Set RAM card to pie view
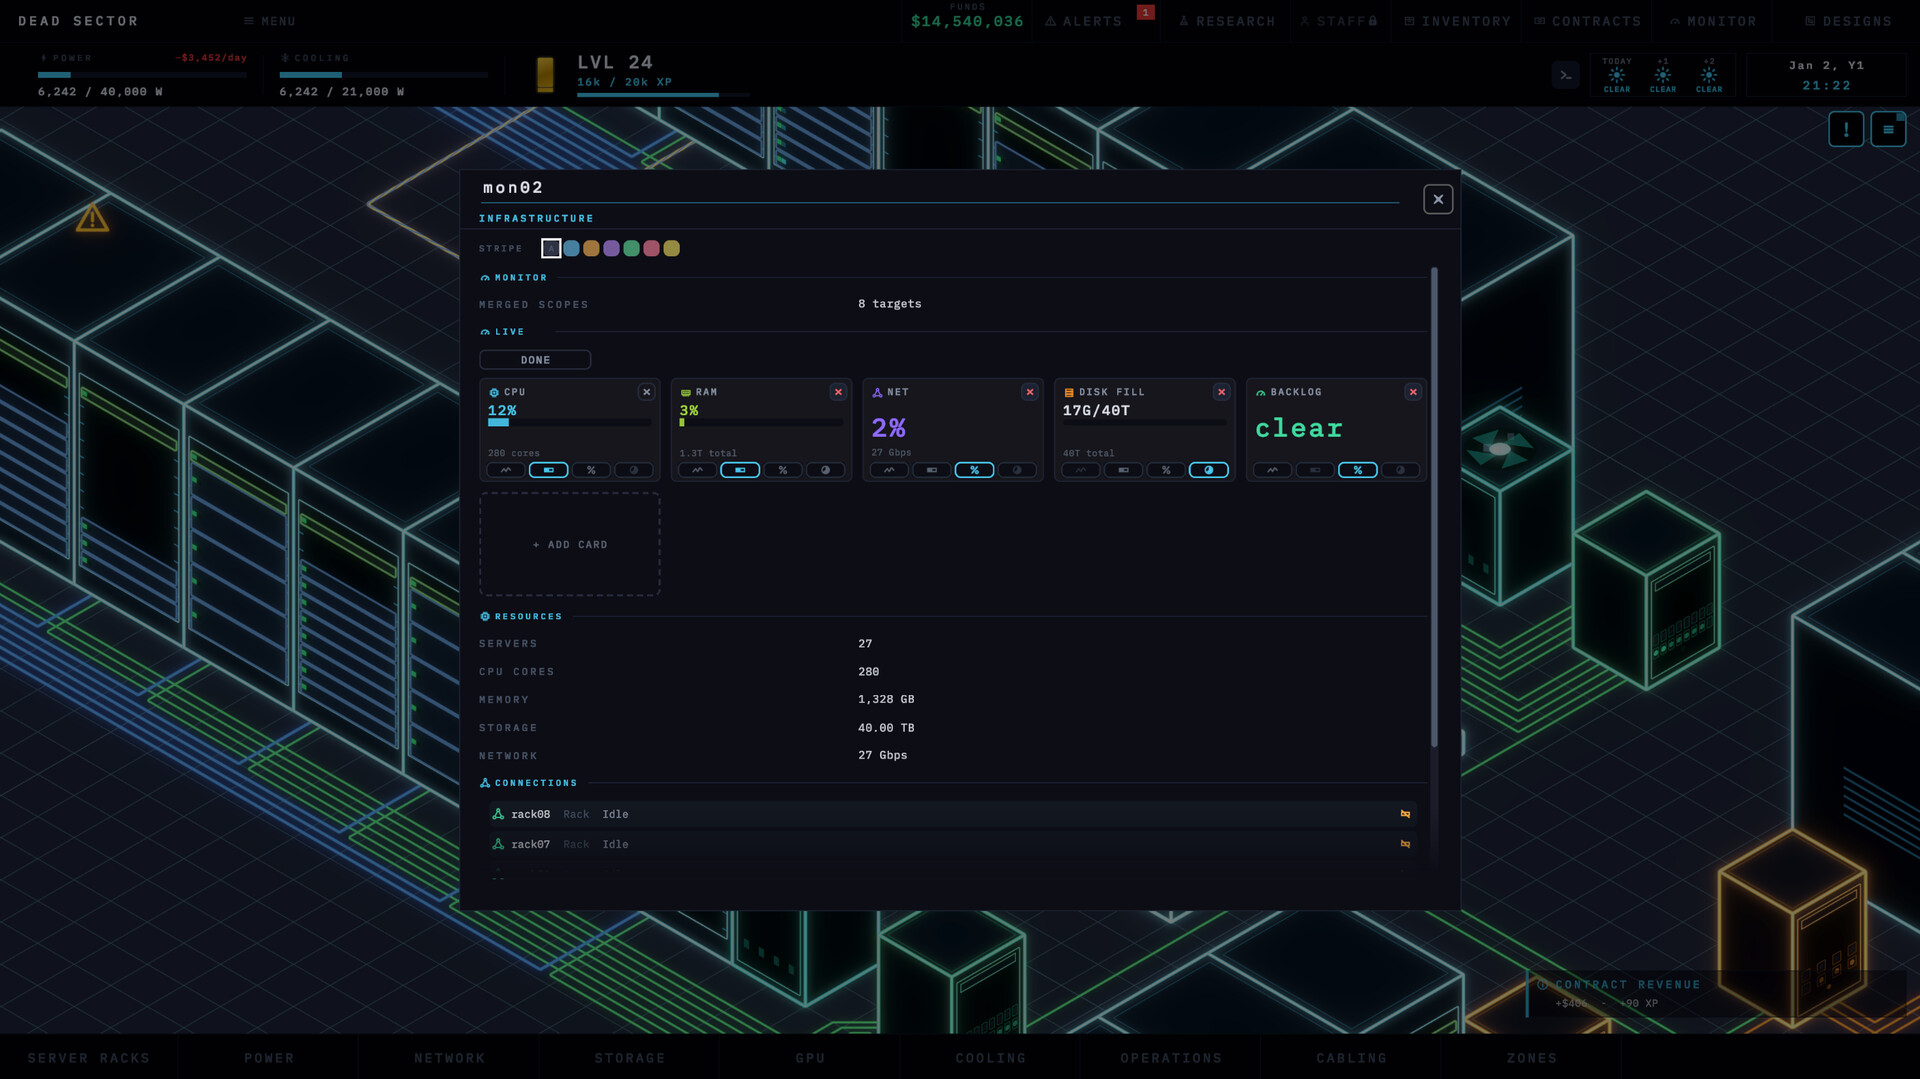This screenshot has height=1079, width=1920. [x=825, y=470]
